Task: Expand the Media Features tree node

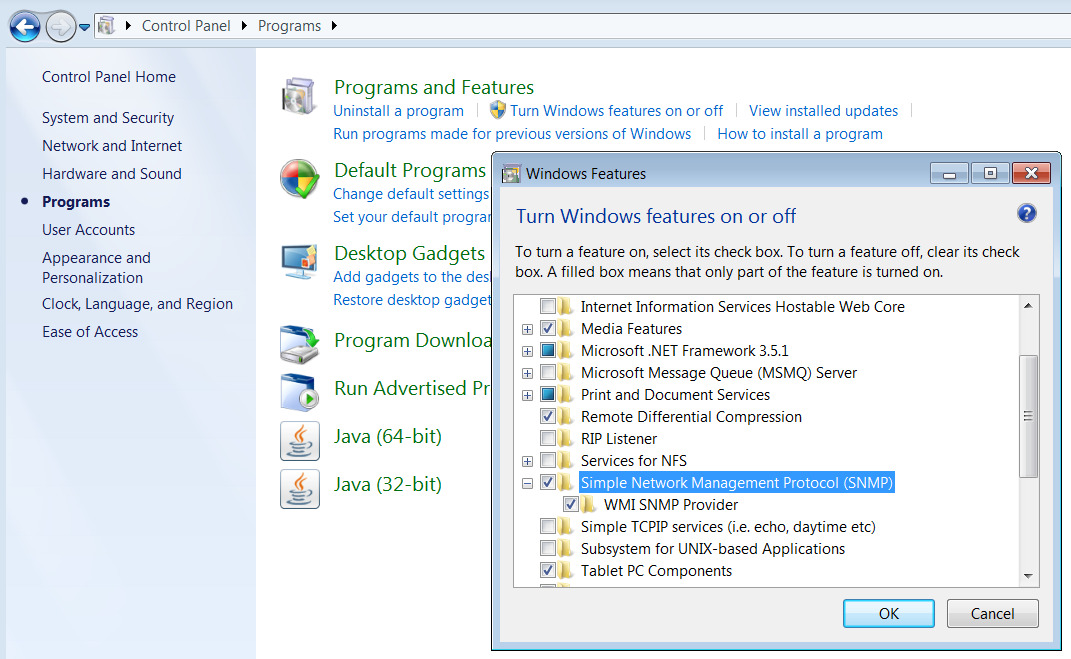Action: (x=527, y=329)
